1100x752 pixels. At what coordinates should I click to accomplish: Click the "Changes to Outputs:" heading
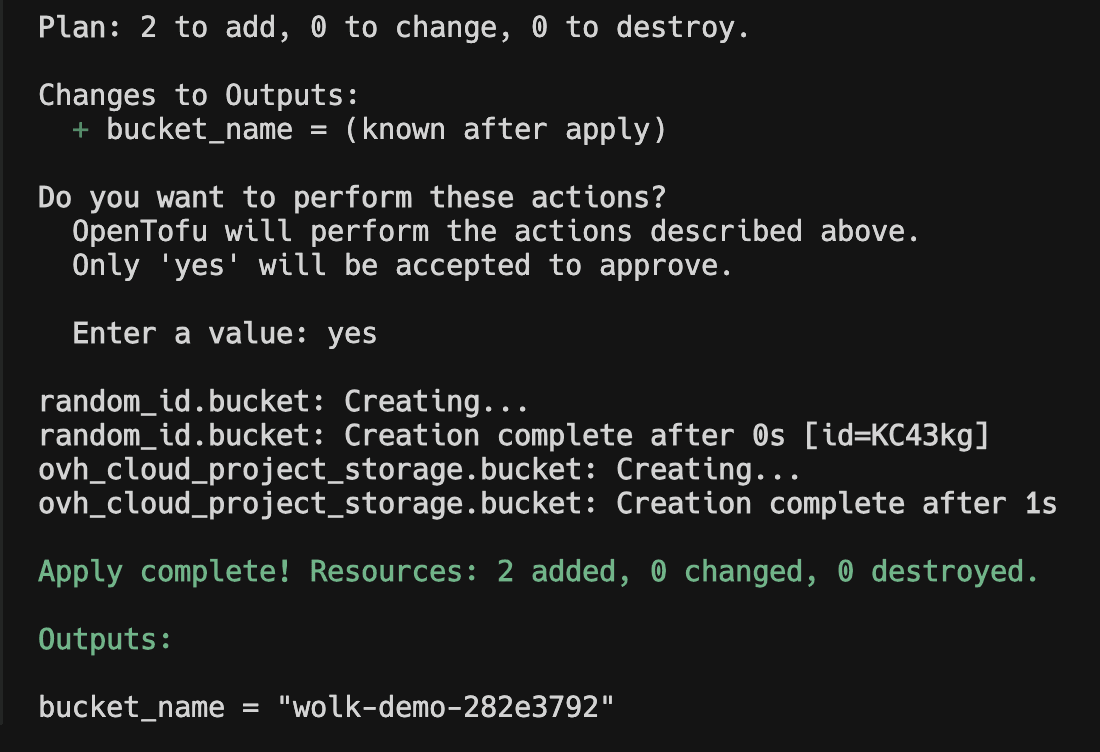pyautogui.click(x=198, y=95)
